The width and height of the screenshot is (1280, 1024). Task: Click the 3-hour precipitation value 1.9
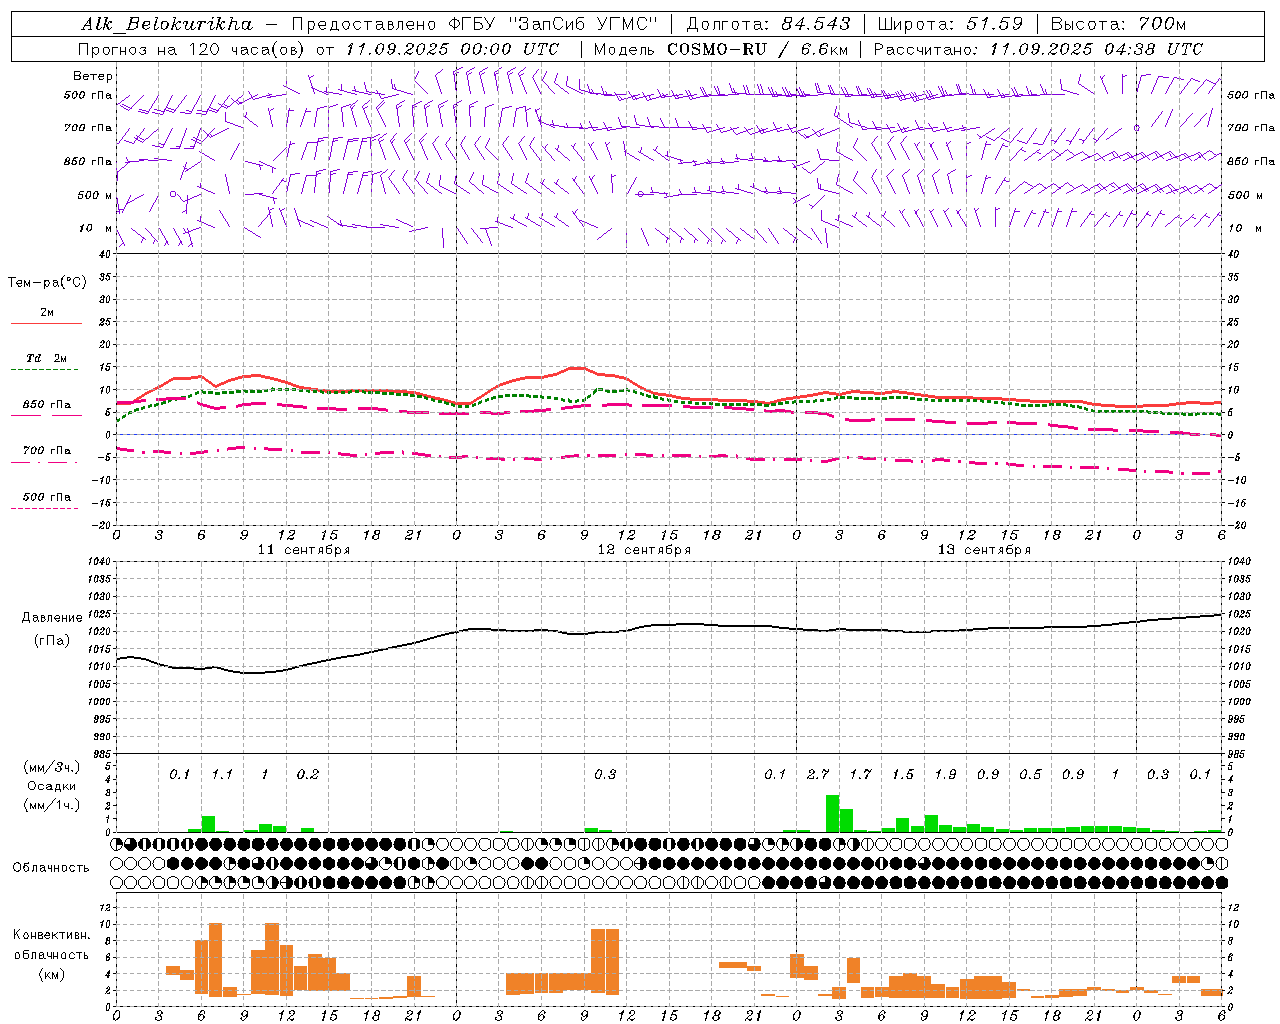click(946, 775)
